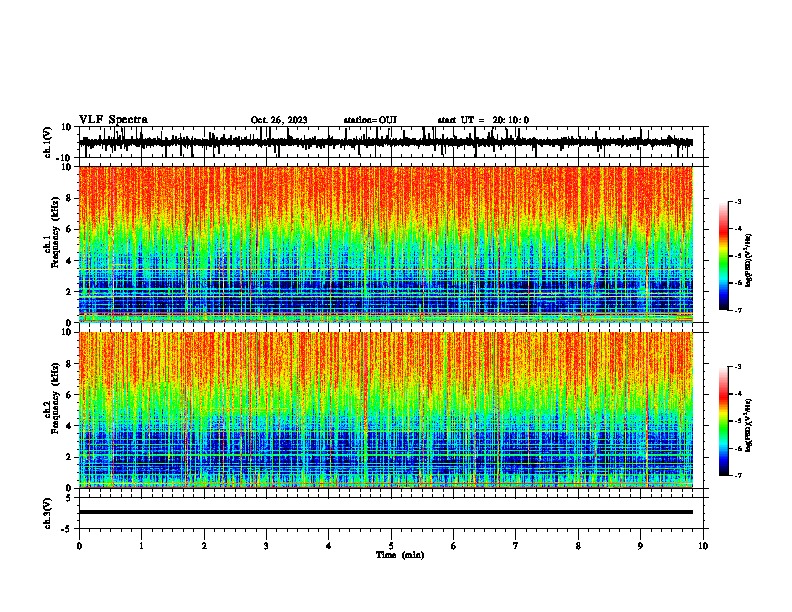Click the "-3" label on ch.2 color bar
792x612 pixels.
(x=737, y=367)
